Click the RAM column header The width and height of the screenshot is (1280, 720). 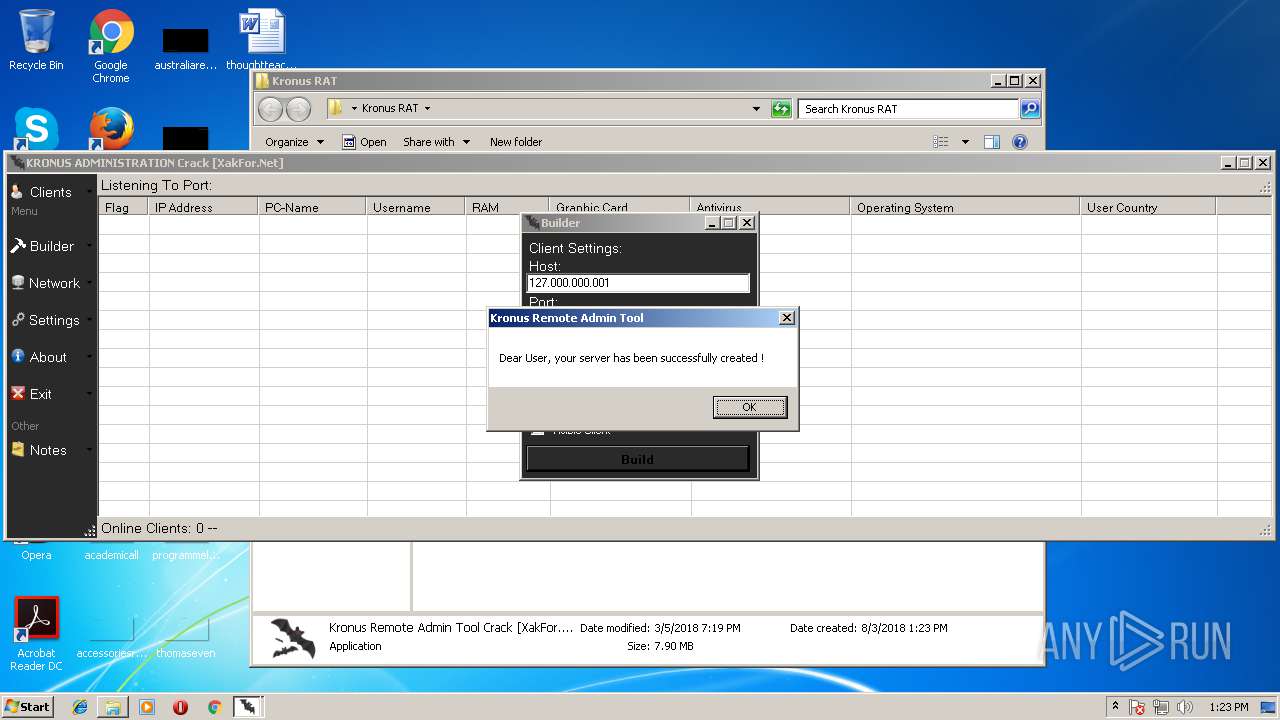pos(508,207)
